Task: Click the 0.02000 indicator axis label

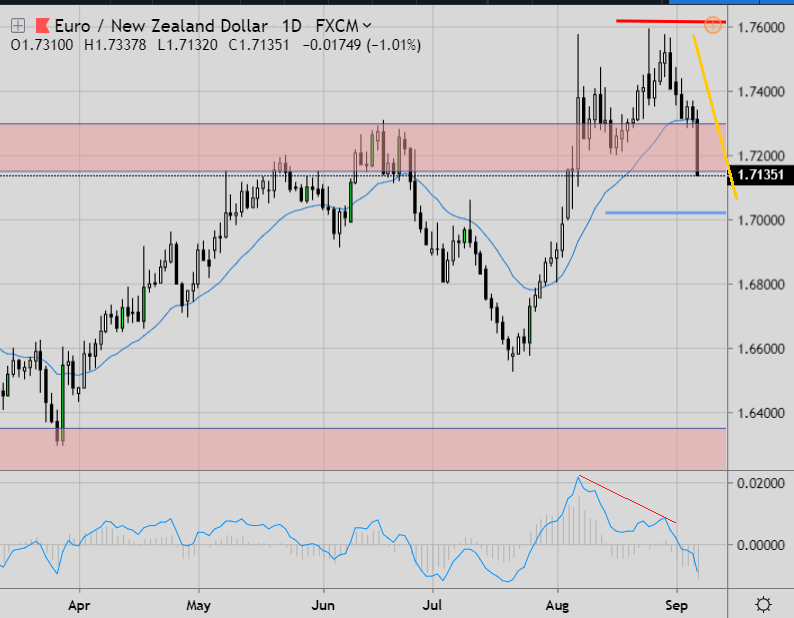Action: click(761, 483)
